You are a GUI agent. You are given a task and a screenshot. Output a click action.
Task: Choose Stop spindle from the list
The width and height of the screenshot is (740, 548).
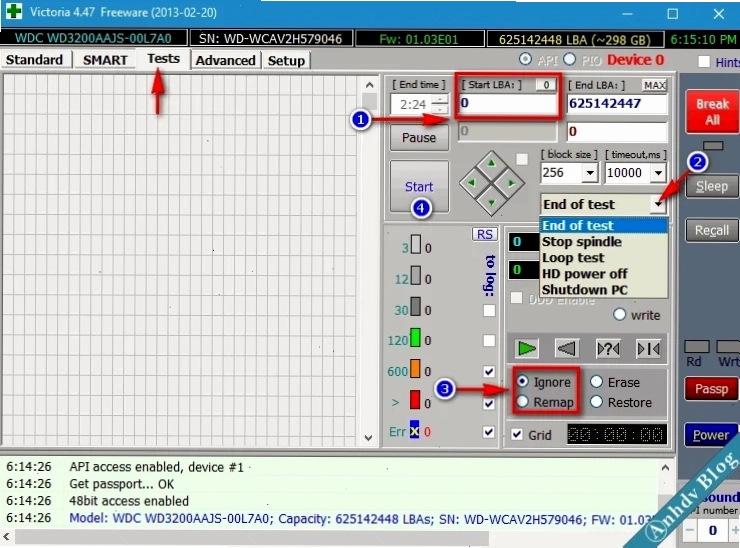604,242
